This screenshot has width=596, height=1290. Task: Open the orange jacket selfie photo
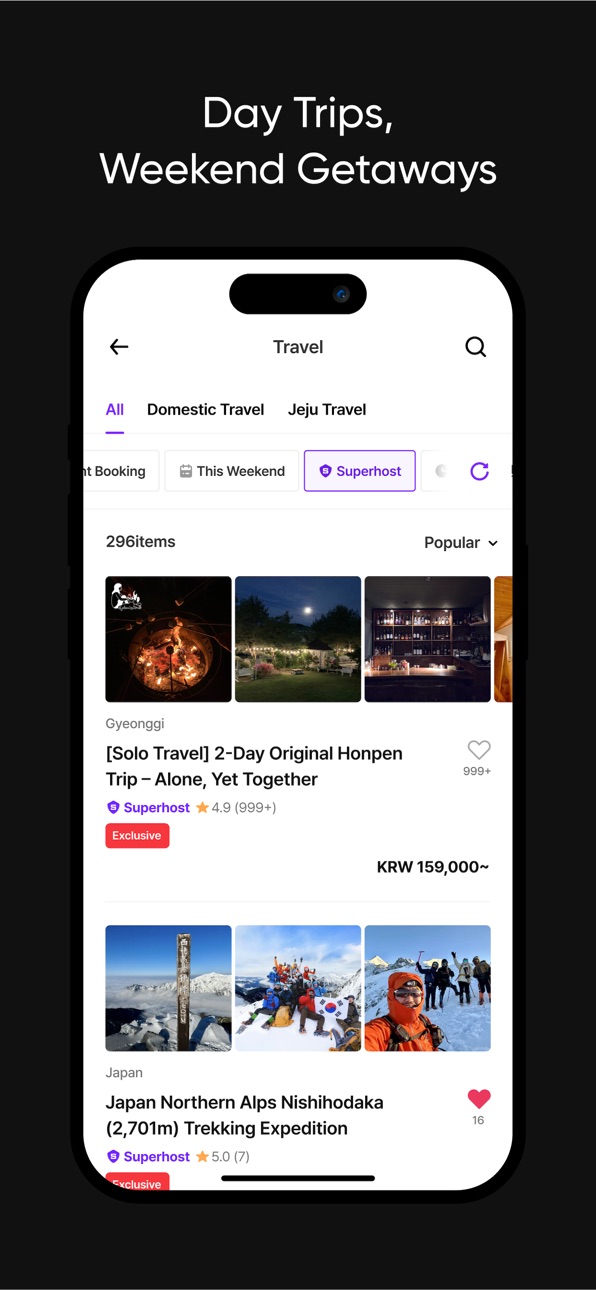(x=428, y=988)
